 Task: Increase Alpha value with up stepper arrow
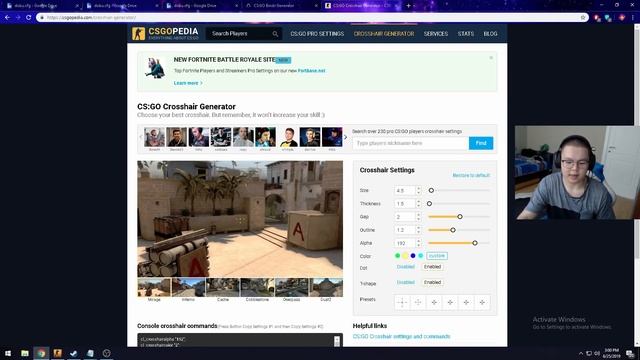[x=418, y=241]
